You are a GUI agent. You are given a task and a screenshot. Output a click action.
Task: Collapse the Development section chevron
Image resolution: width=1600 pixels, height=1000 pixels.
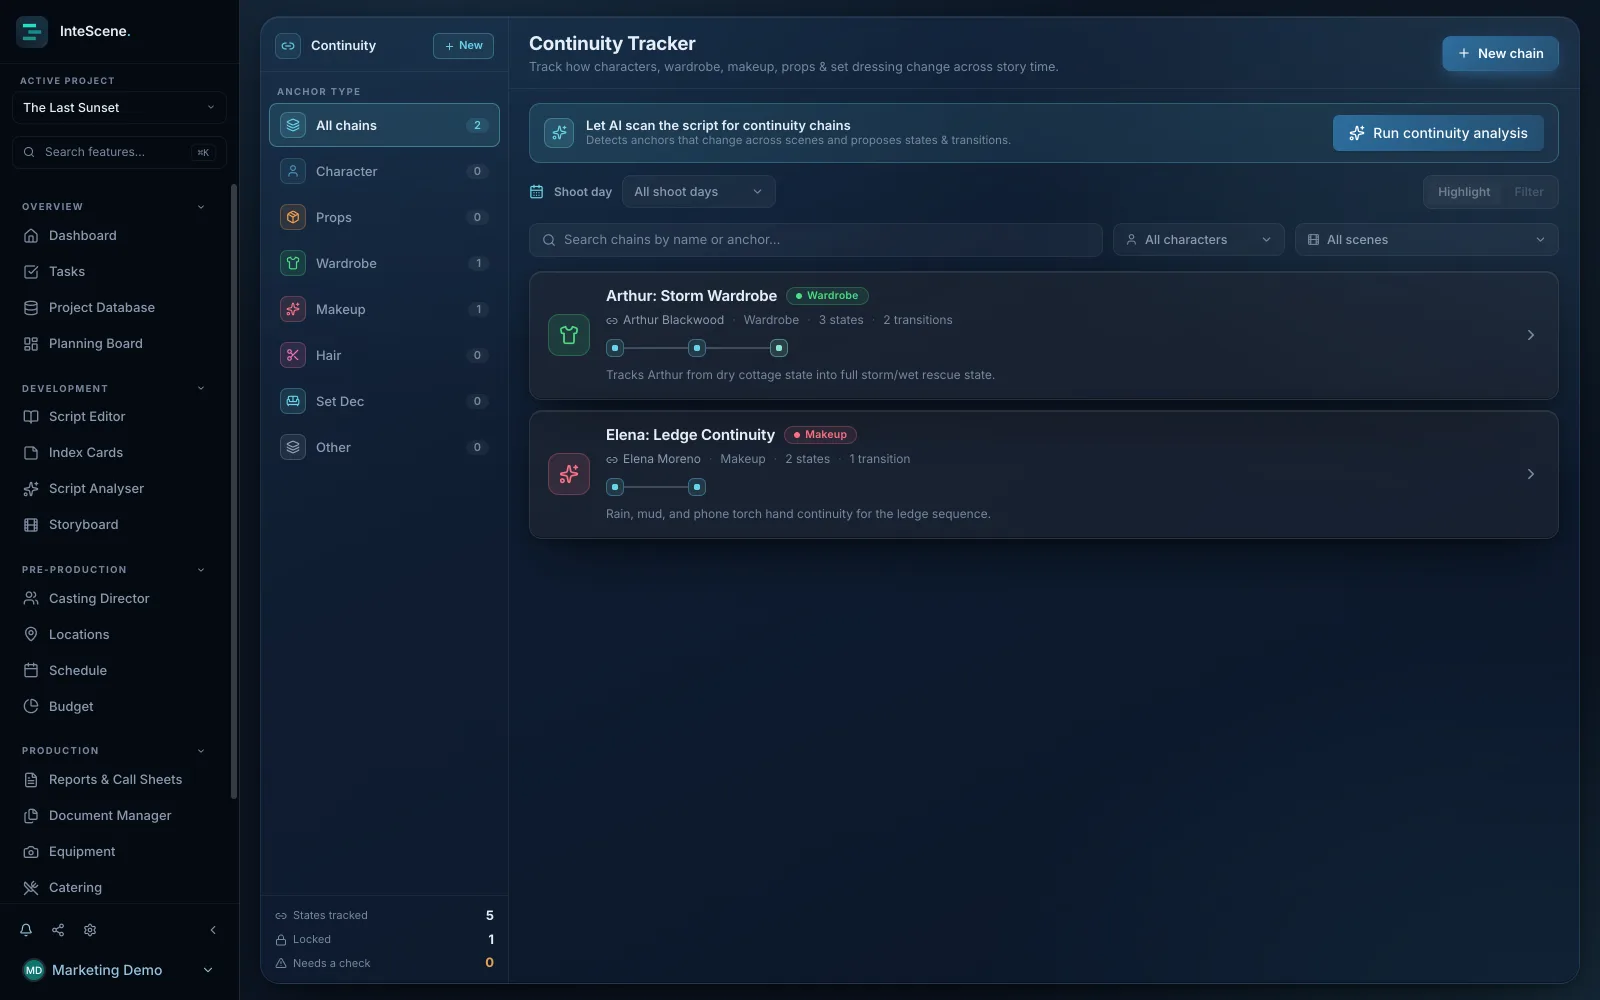click(201, 388)
